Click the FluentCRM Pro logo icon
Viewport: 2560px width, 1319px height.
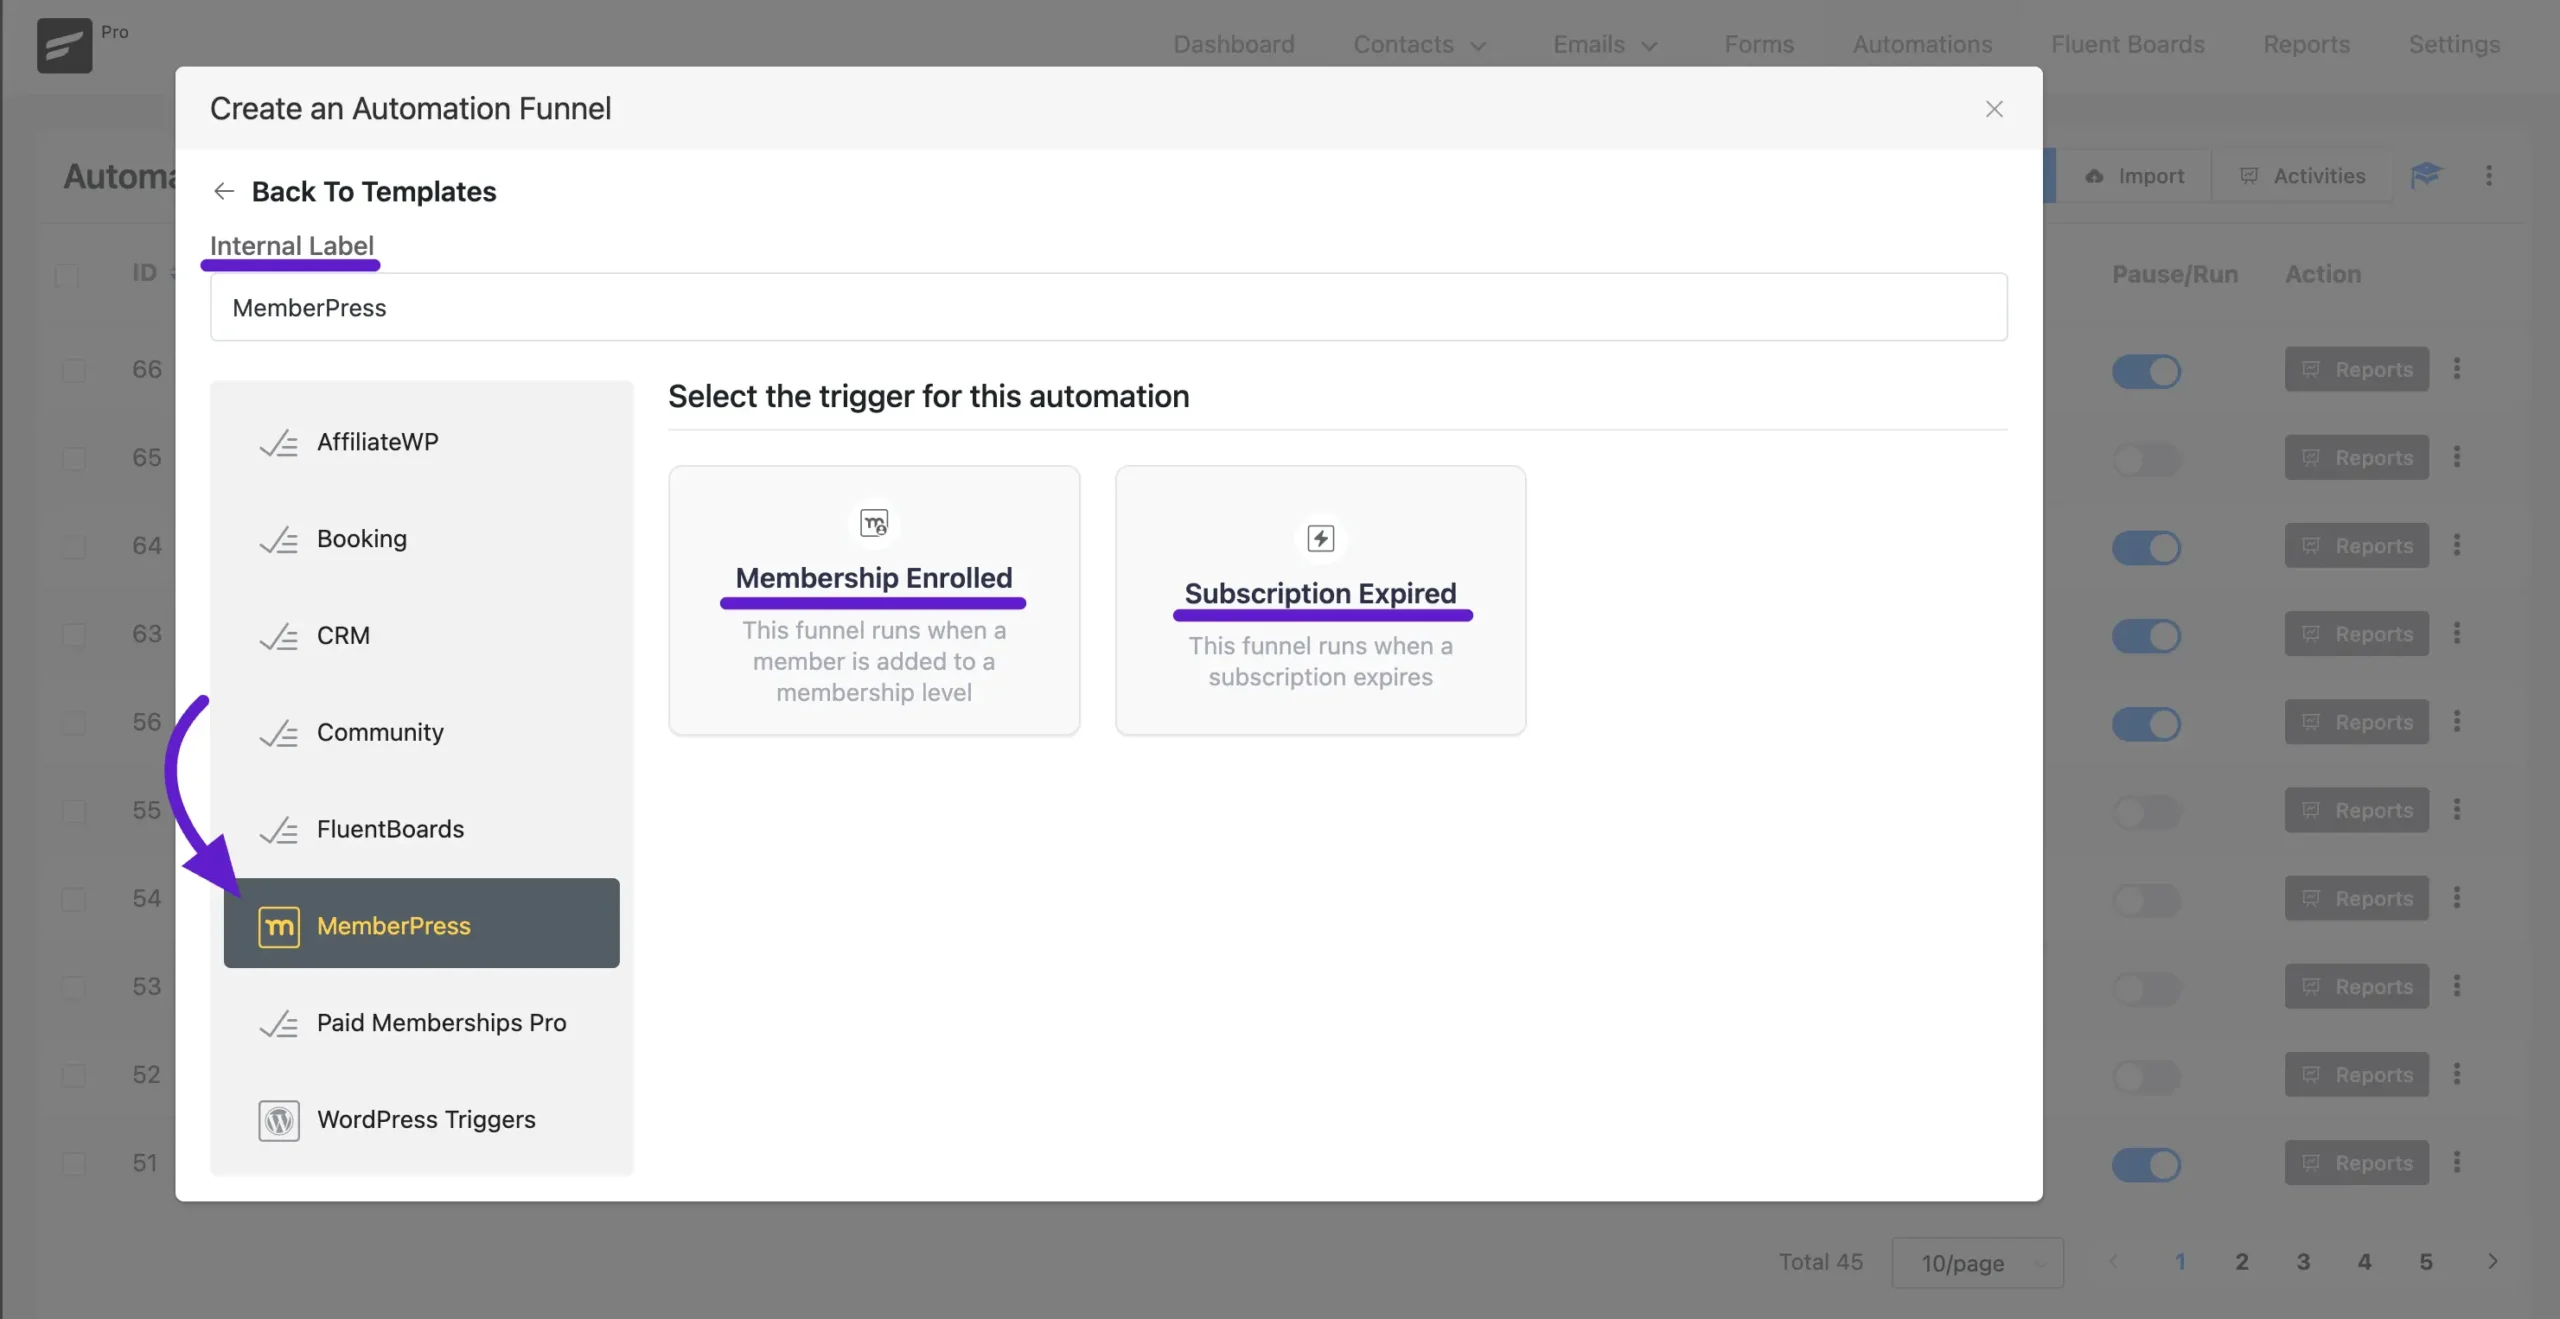(64, 45)
